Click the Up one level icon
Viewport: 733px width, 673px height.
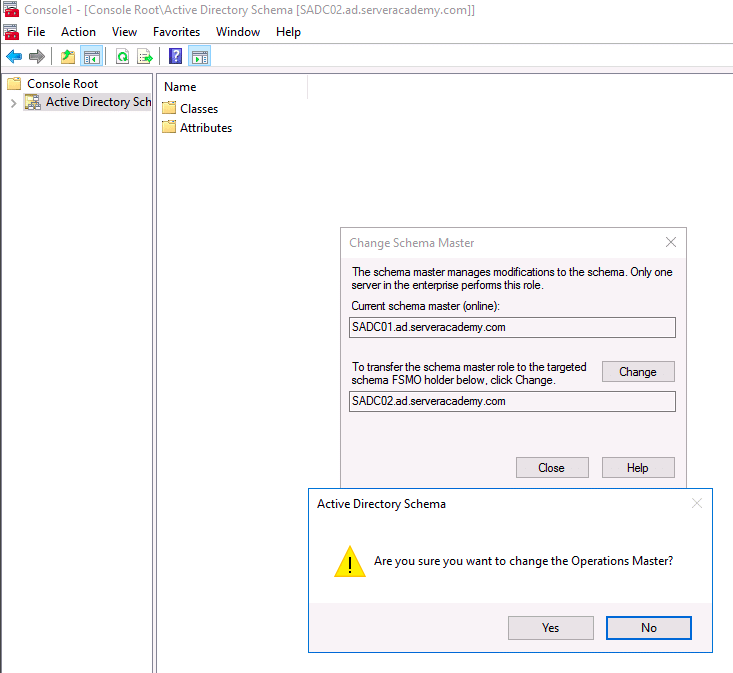[x=68, y=56]
